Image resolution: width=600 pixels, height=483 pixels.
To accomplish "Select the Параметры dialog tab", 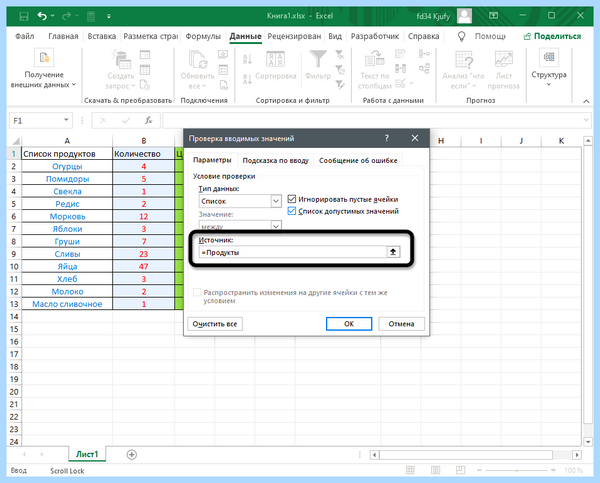I will (212, 160).
